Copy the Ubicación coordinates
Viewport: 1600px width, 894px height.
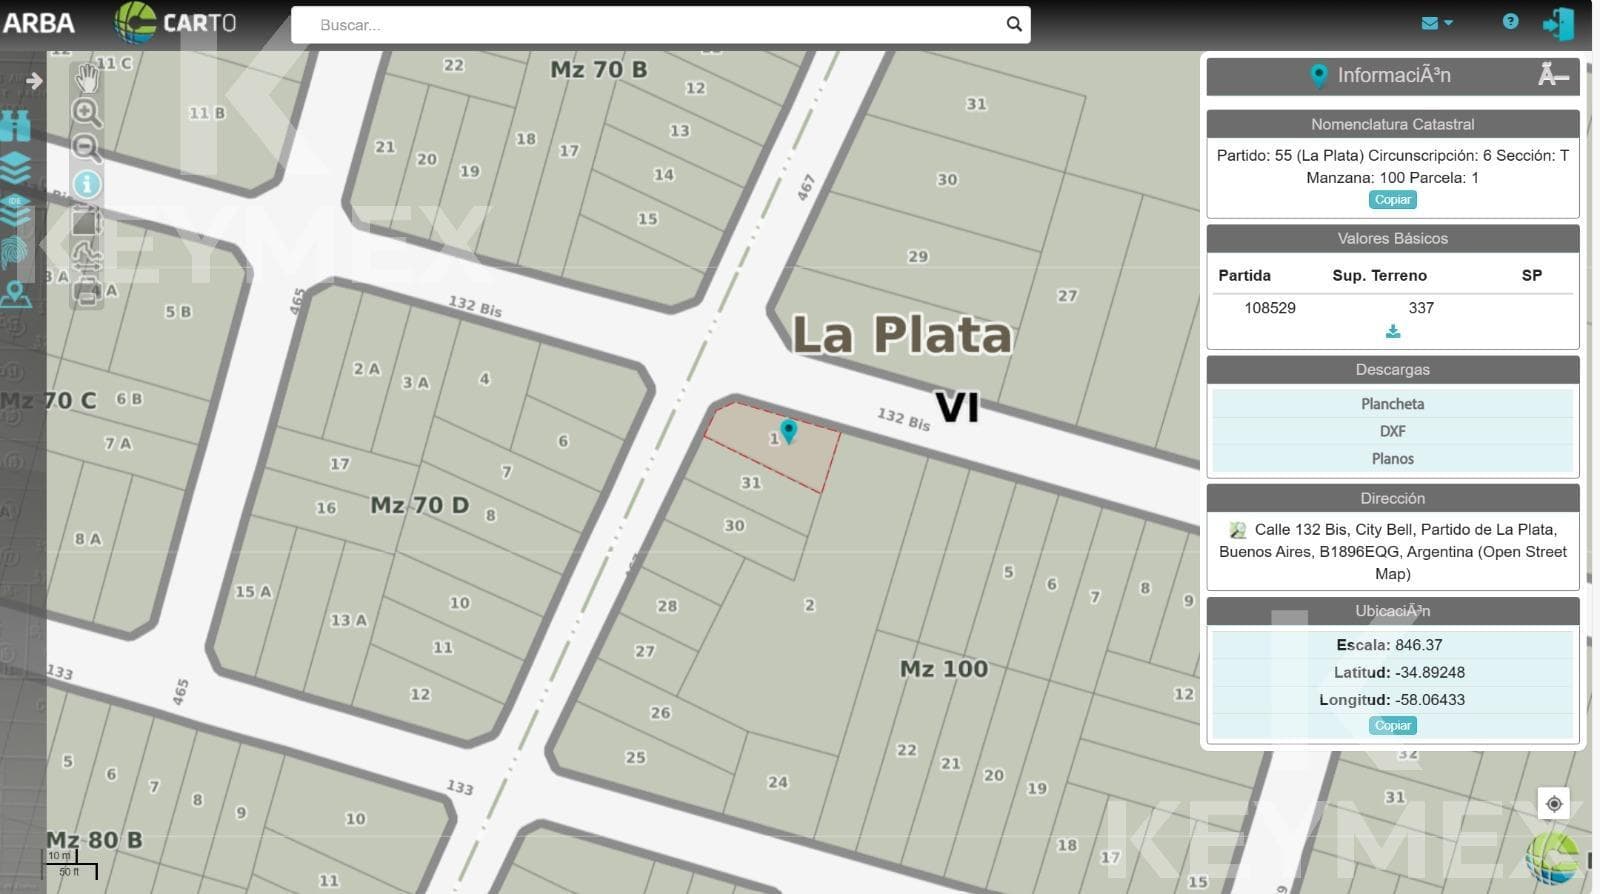(1392, 726)
